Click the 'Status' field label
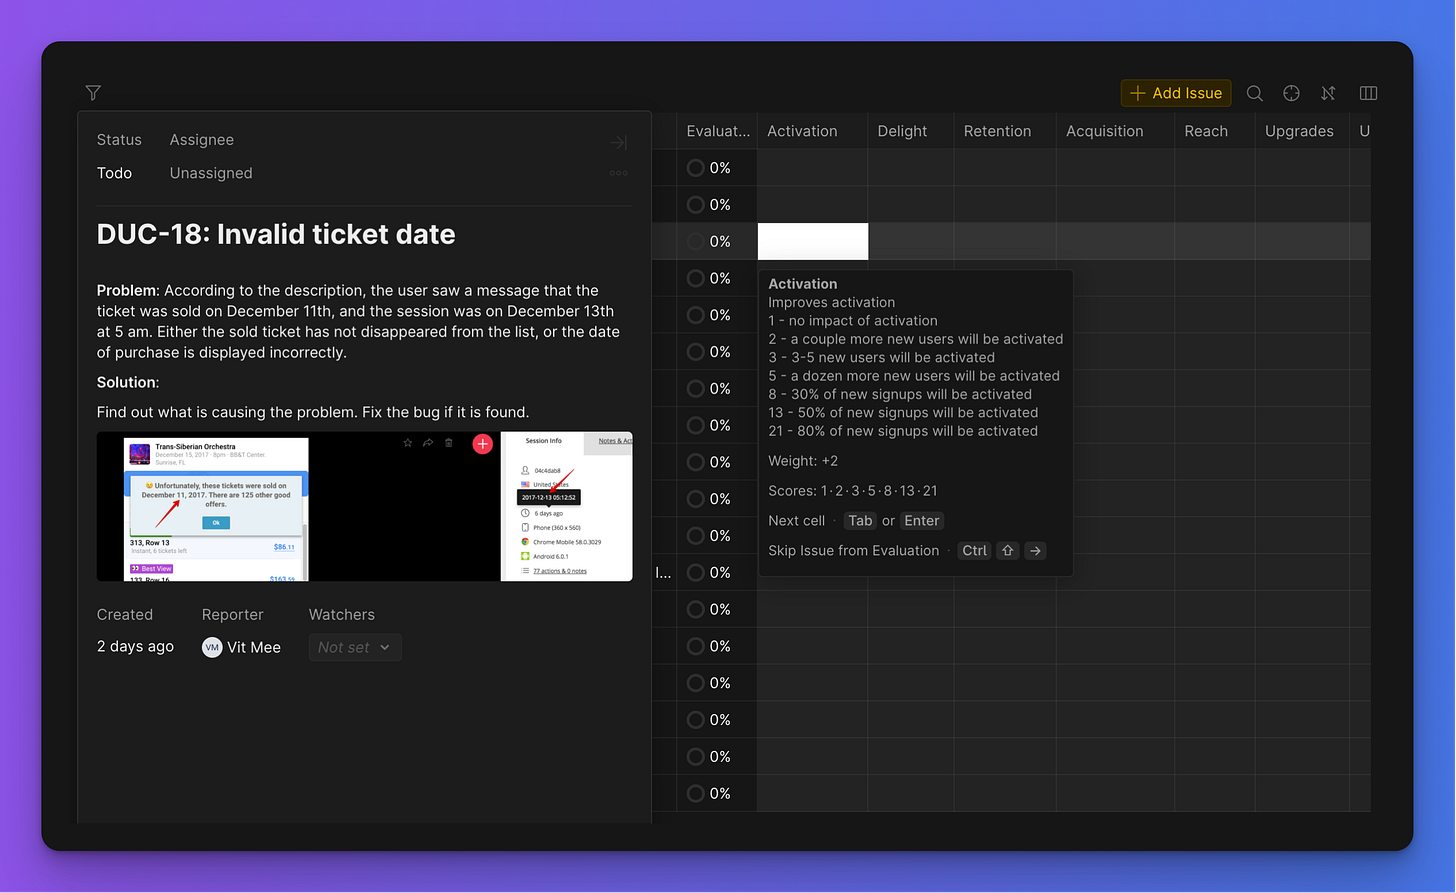This screenshot has width=1456, height=893. coord(119,140)
